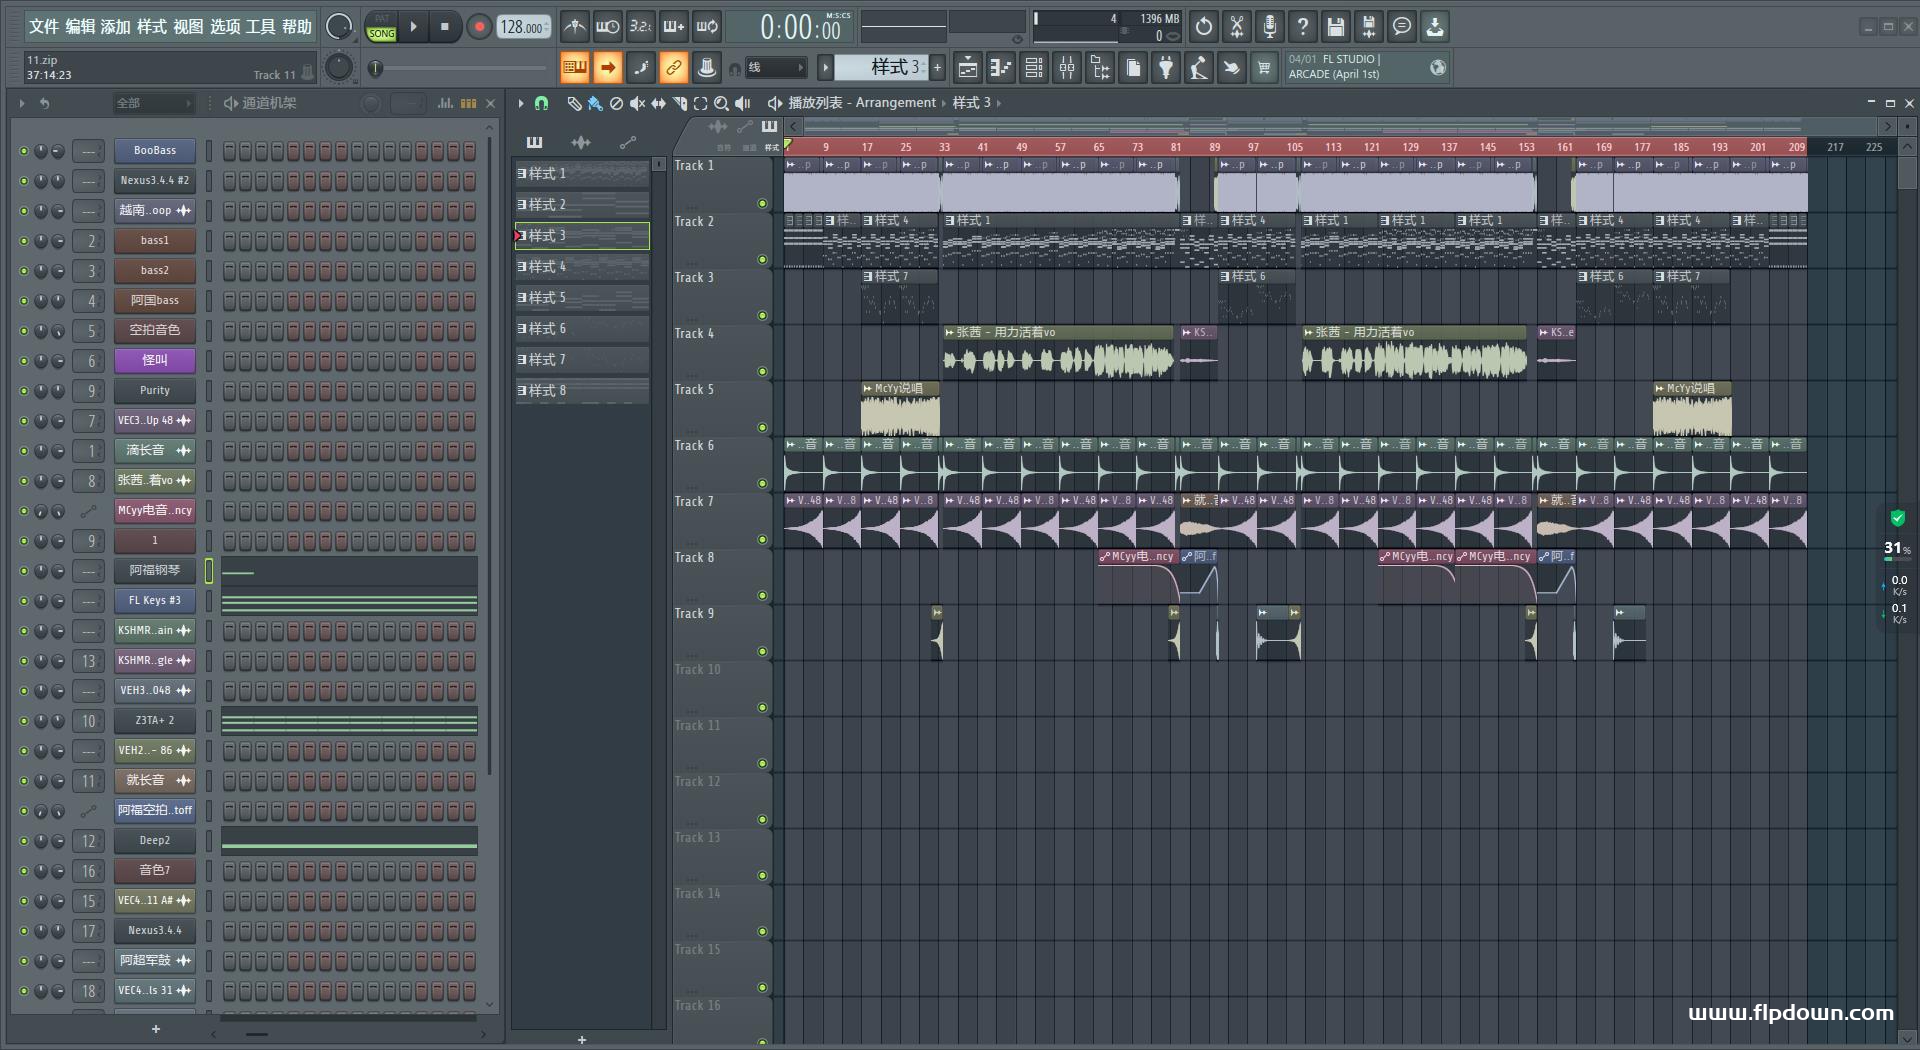Select pattern 样式 5 in the picker
This screenshot has height=1050, width=1920.
coord(582,298)
